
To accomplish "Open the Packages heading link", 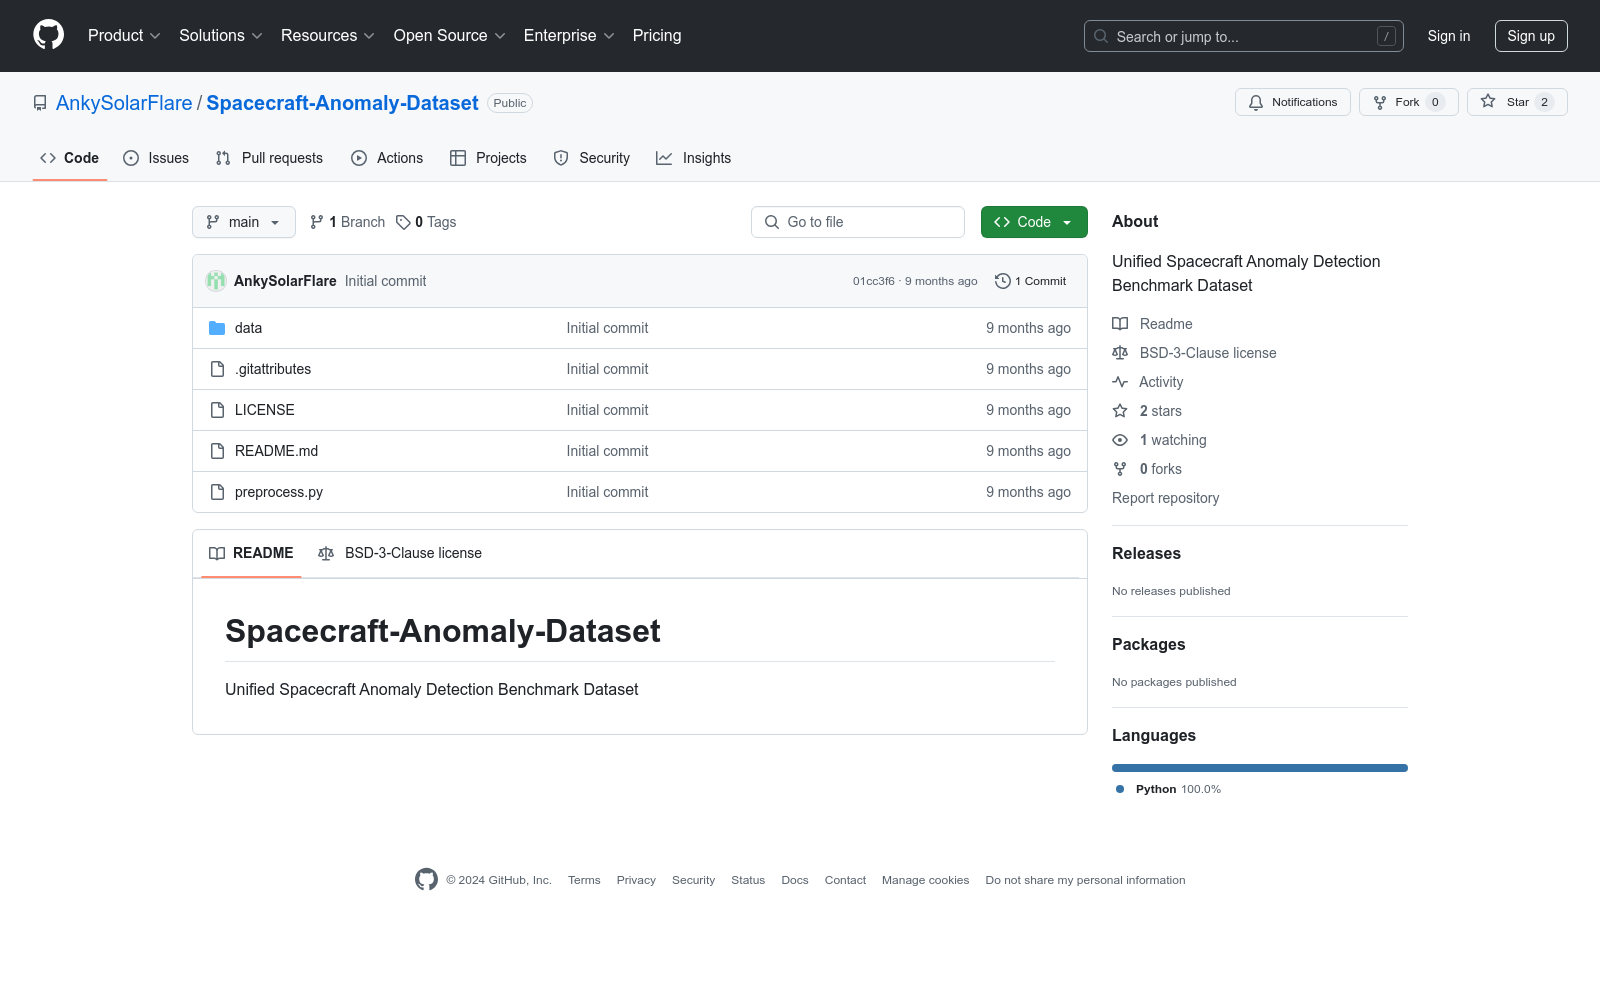I will click(1148, 644).
